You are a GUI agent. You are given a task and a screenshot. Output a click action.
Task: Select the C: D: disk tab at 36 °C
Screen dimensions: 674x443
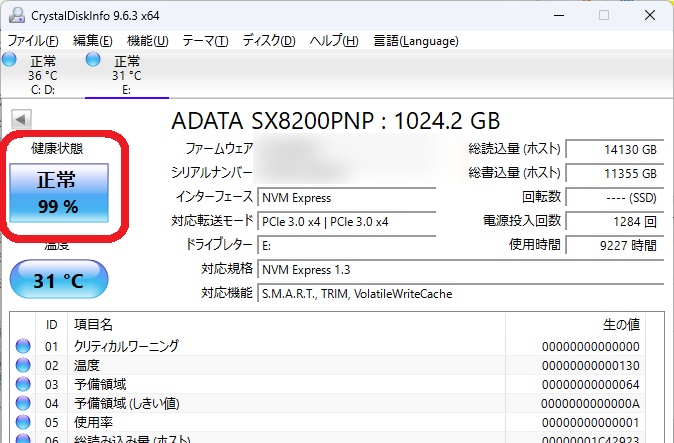(43, 75)
